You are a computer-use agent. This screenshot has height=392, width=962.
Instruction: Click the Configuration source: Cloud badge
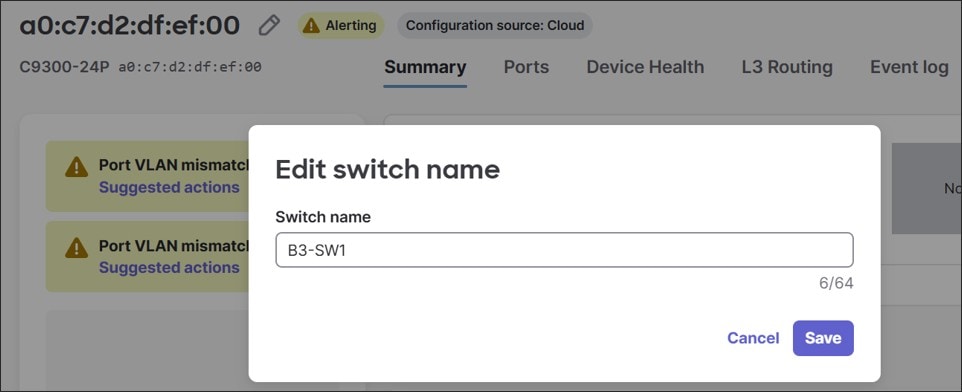click(495, 26)
